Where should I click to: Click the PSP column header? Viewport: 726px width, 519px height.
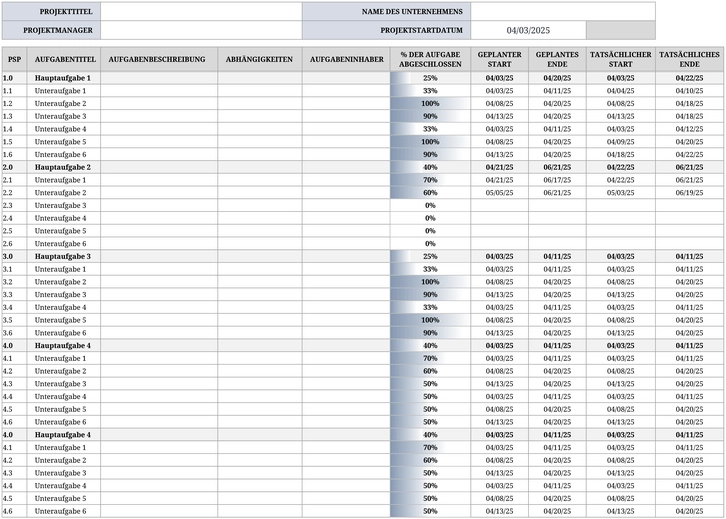[x=14, y=59]
